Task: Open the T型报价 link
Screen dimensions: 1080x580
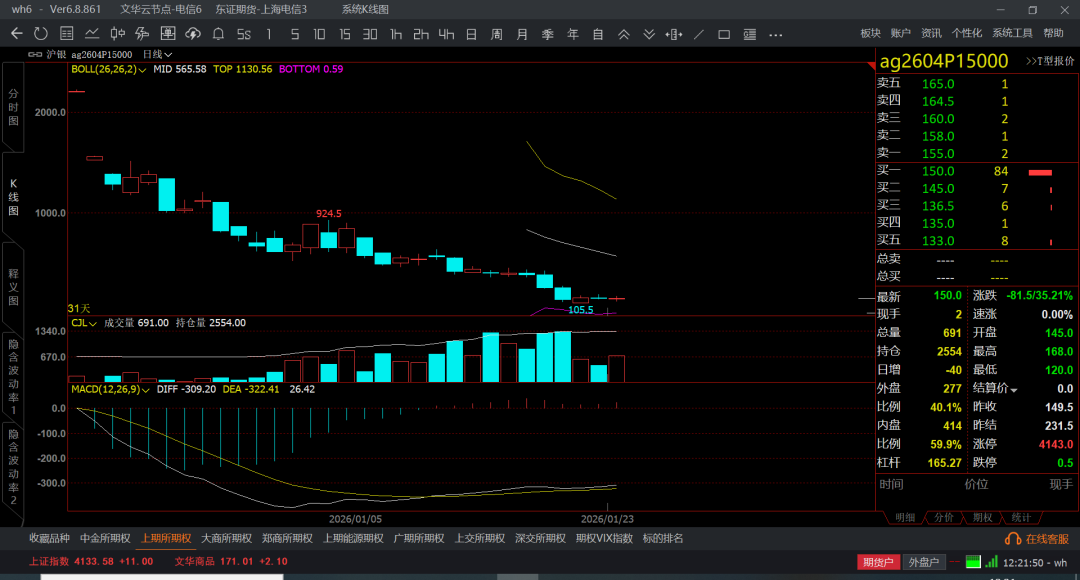Action: click(x=1049, y=62)
